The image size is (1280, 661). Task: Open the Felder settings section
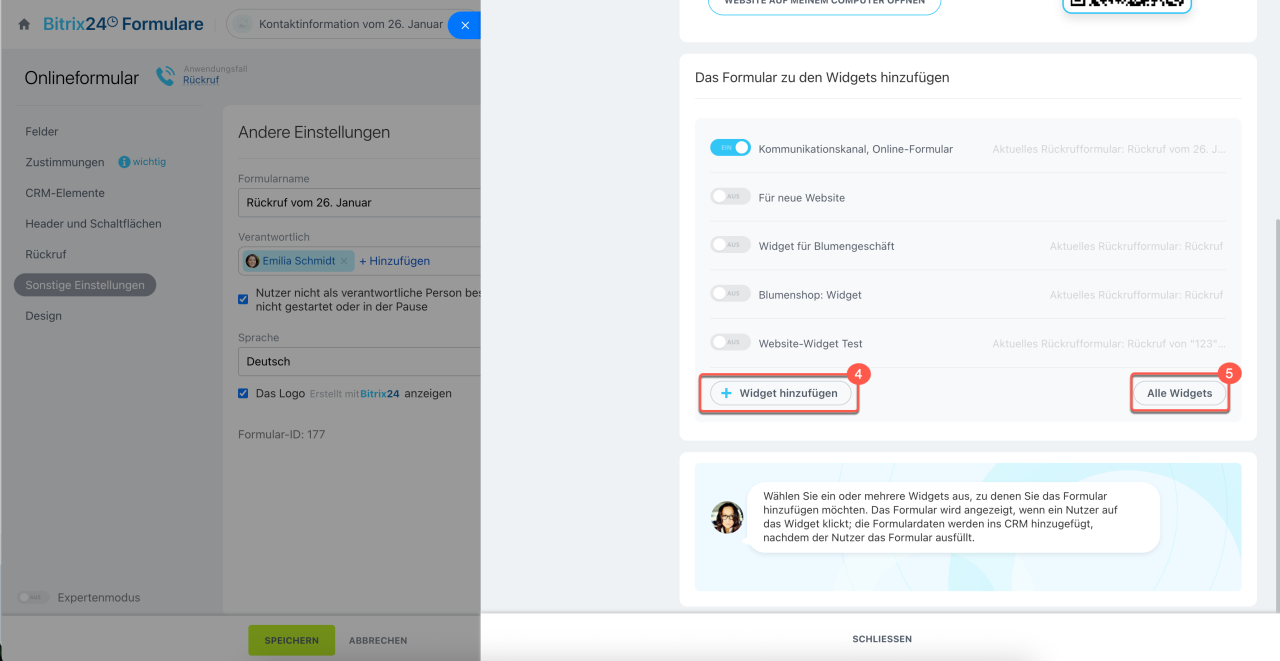point(42,132)
